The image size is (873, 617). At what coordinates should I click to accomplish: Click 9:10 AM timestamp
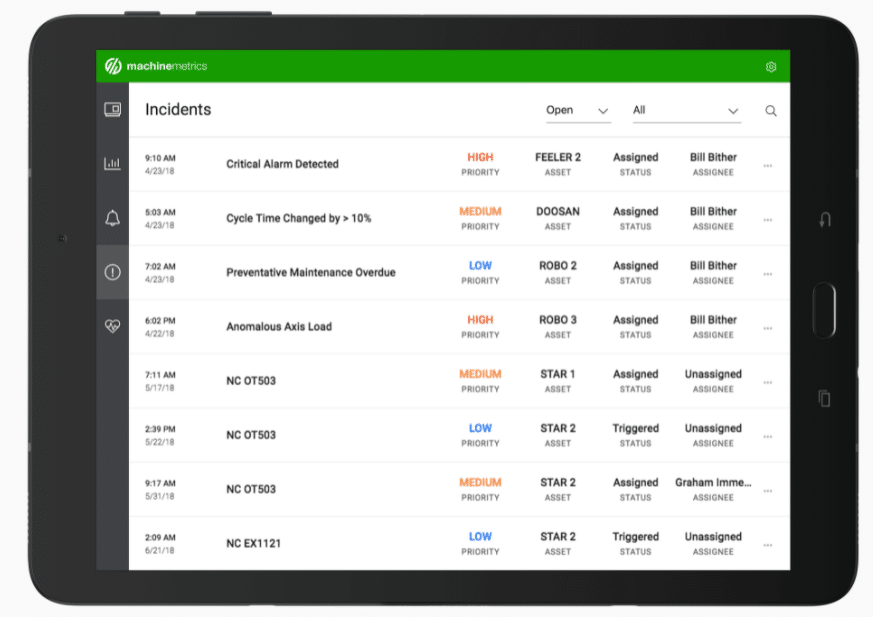[x=160, y=158]
